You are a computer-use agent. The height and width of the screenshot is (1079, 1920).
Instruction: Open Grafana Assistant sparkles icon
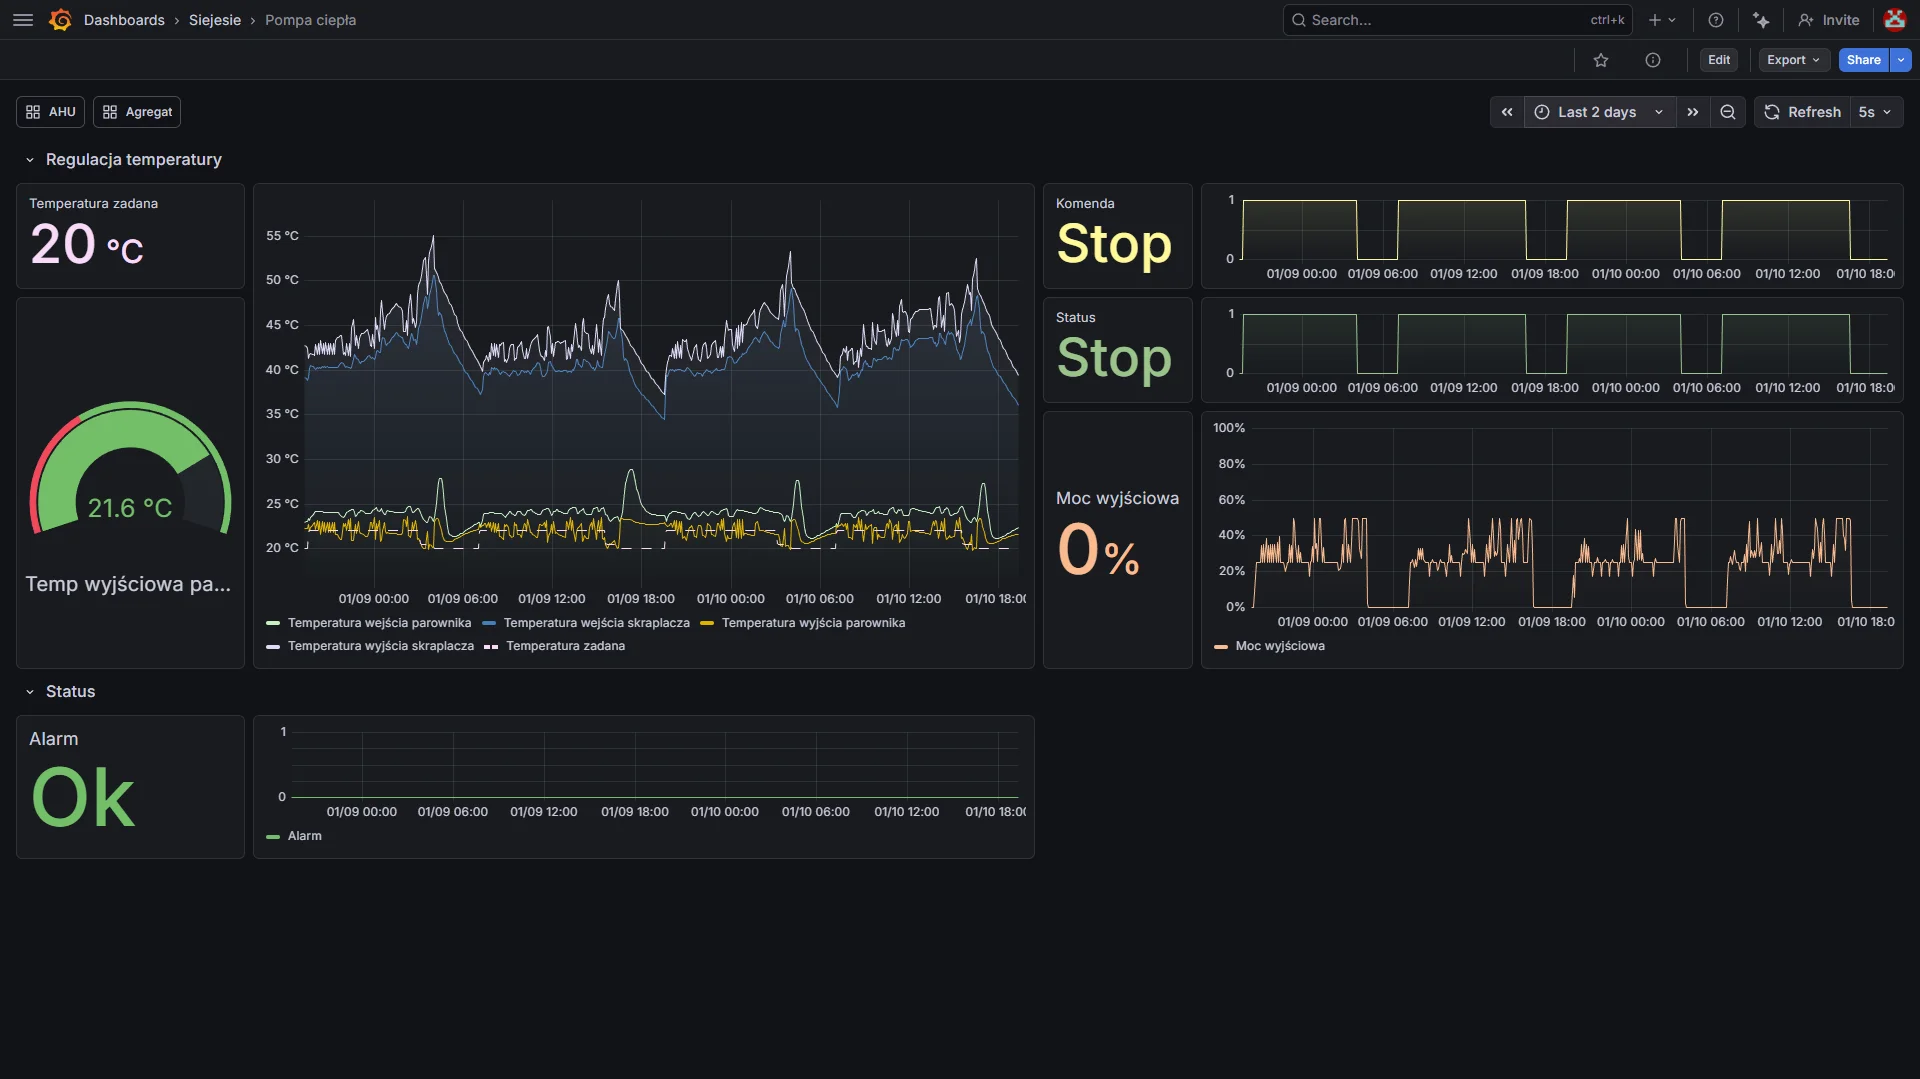1761,20
